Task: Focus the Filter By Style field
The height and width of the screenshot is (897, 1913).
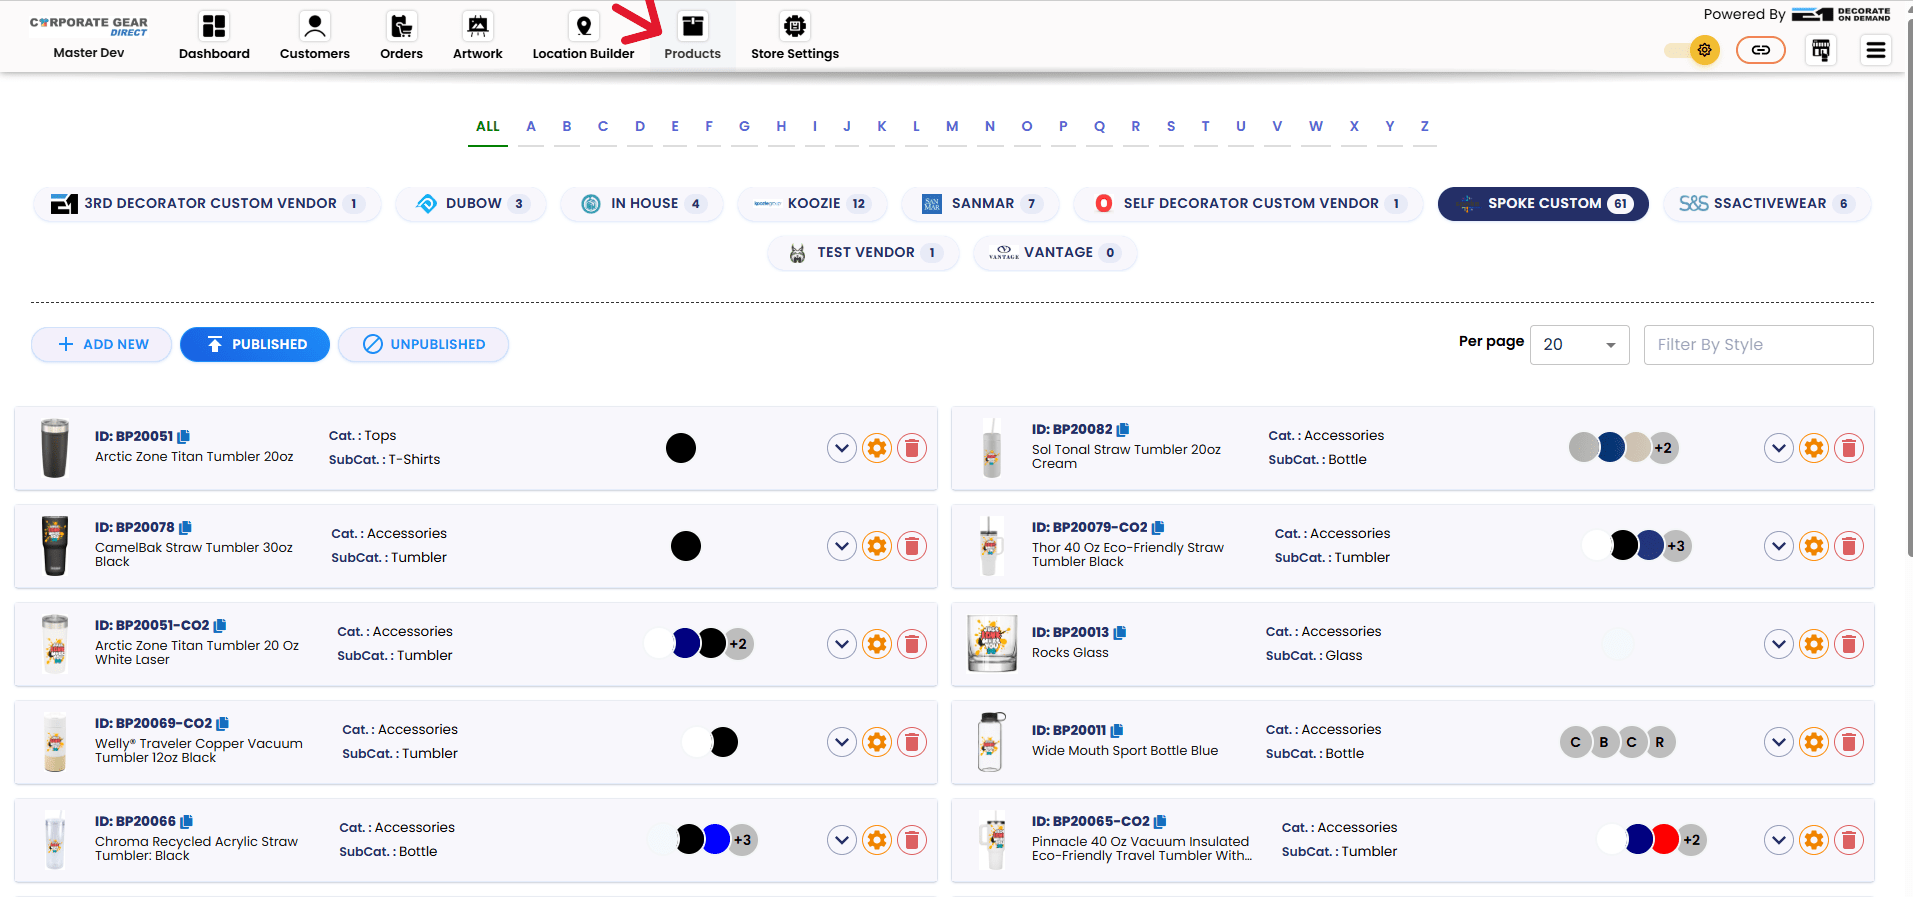Action: tap(1759, 345)
